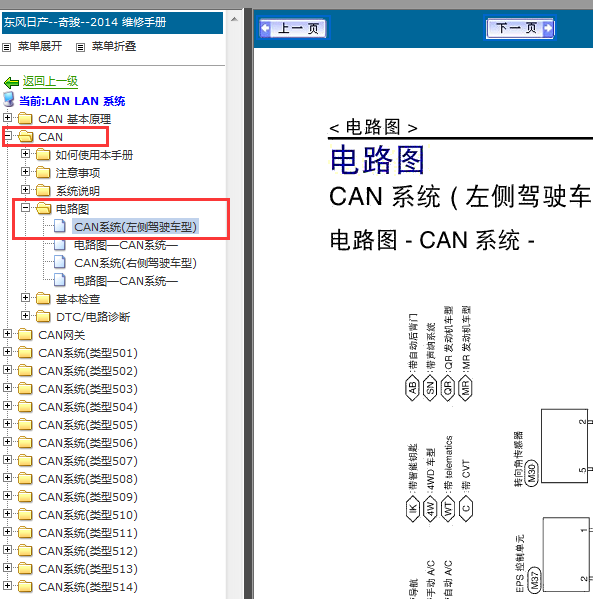Click folder icon of DTC/电路诊断
The image size is (593, 599).
tap(43, 317)
